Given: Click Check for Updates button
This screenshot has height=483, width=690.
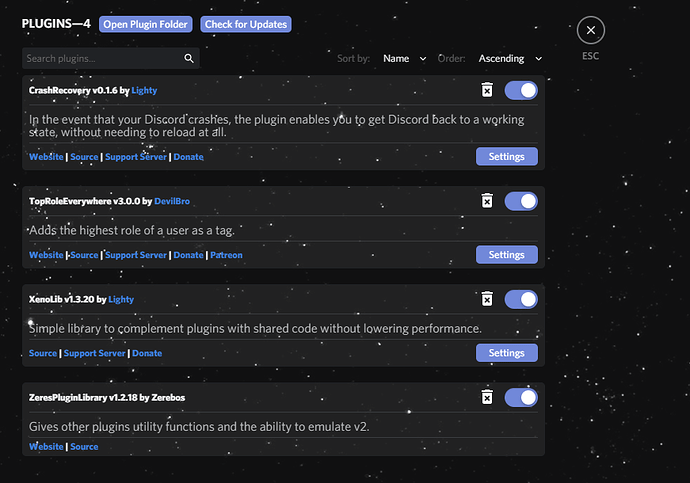Looking at the screenshot, I should point(246,24).
